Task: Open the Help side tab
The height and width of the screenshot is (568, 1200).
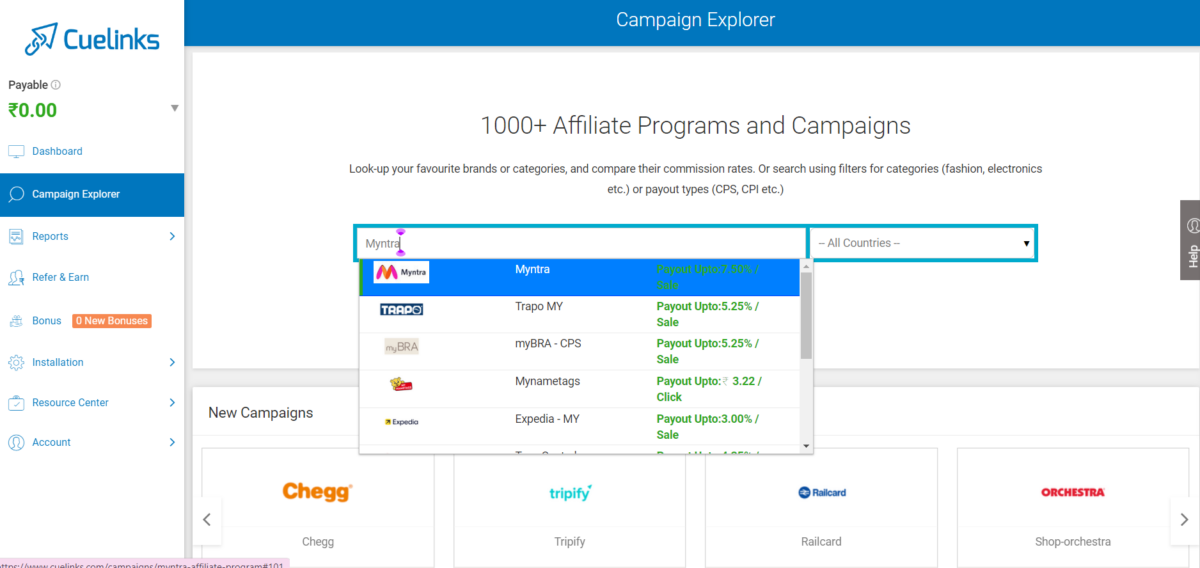Action: 1190,240
